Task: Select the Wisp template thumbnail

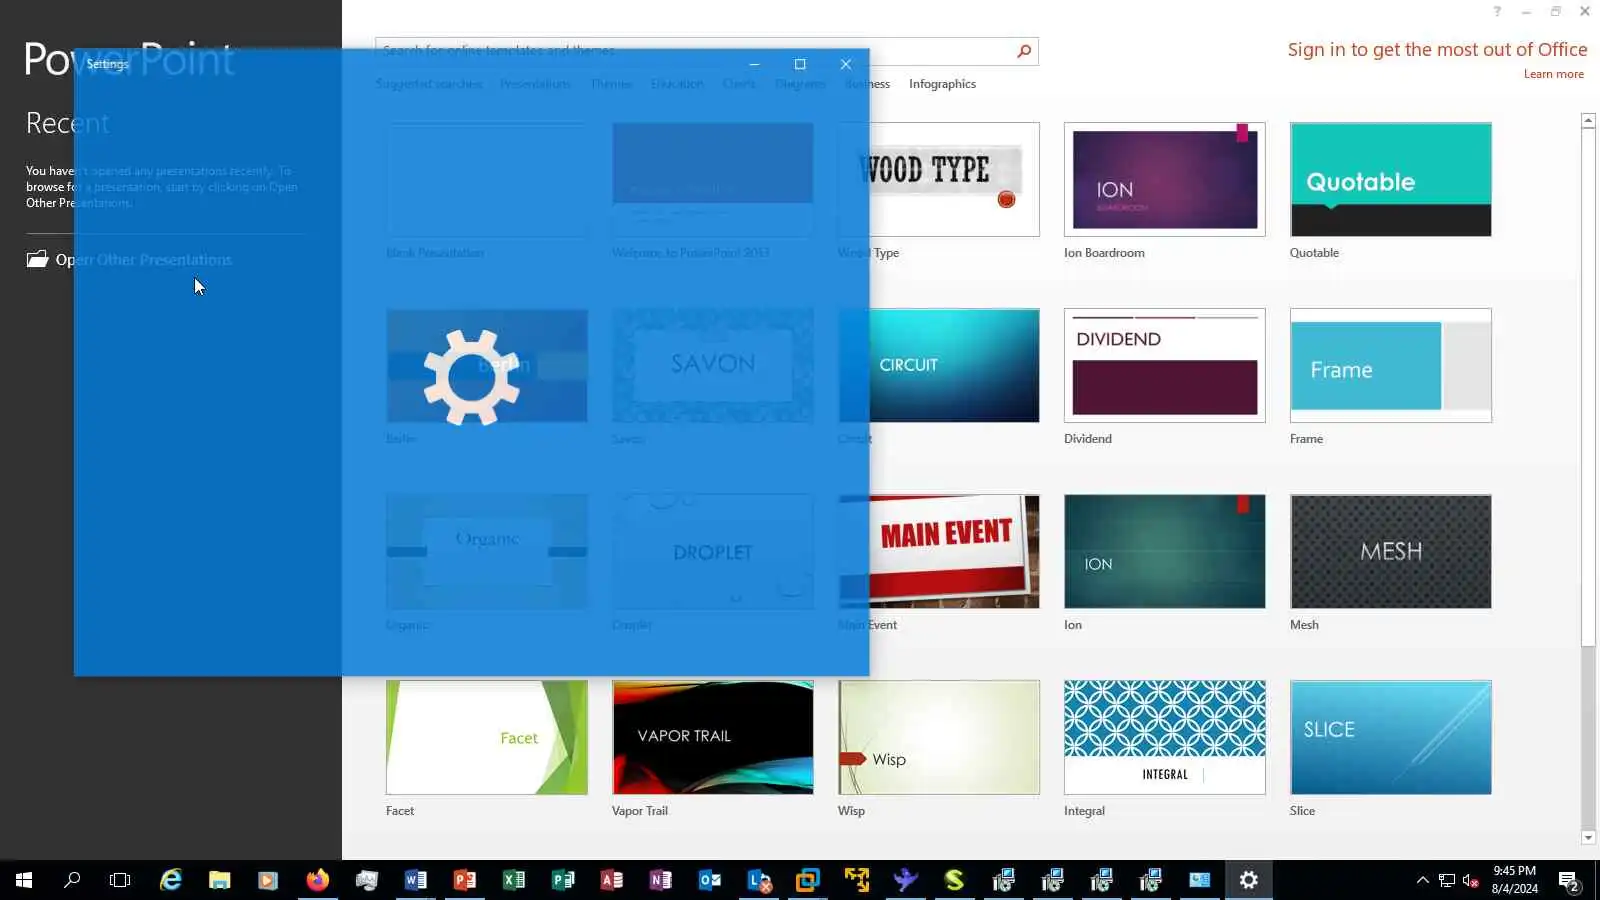Action: pos(939,738)
